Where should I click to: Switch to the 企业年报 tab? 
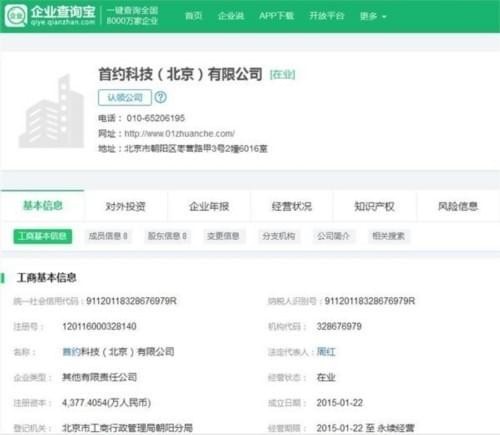point(209,206)
